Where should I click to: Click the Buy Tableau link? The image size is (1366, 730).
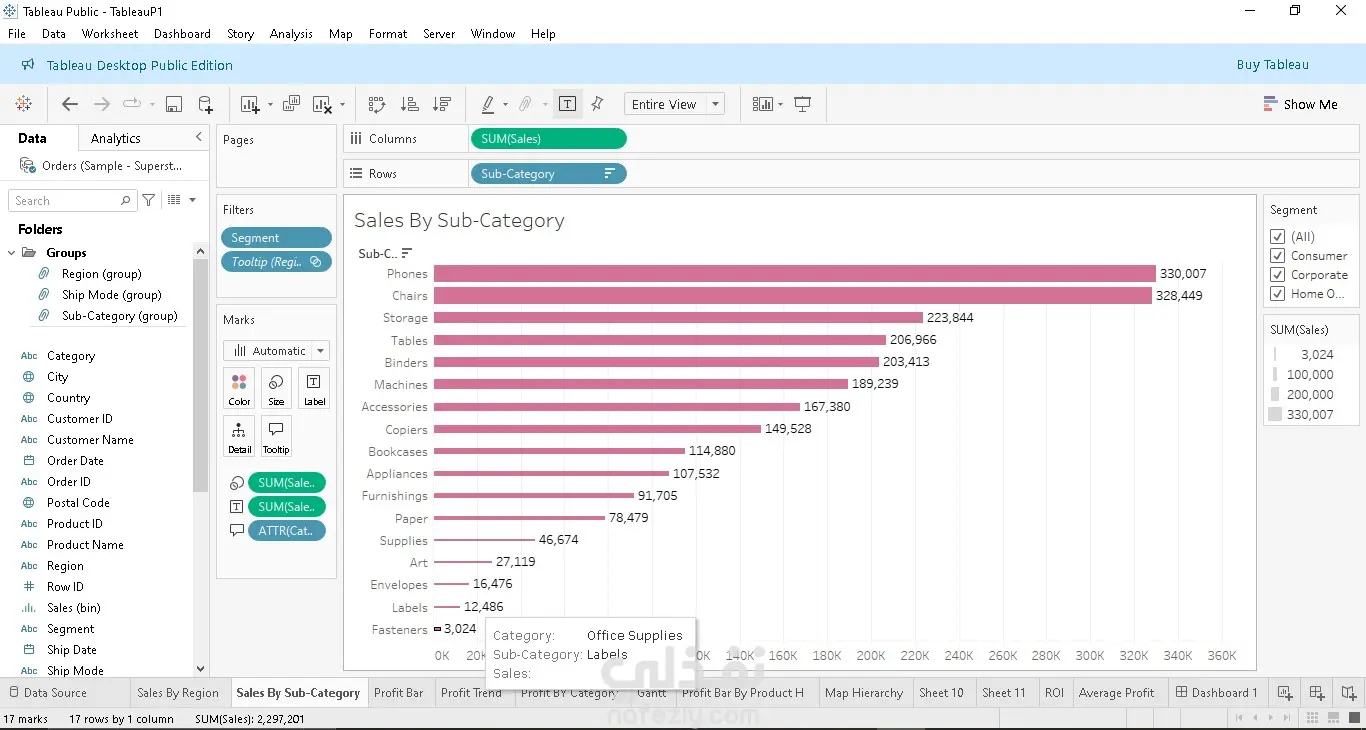[x=1272, y=65]
